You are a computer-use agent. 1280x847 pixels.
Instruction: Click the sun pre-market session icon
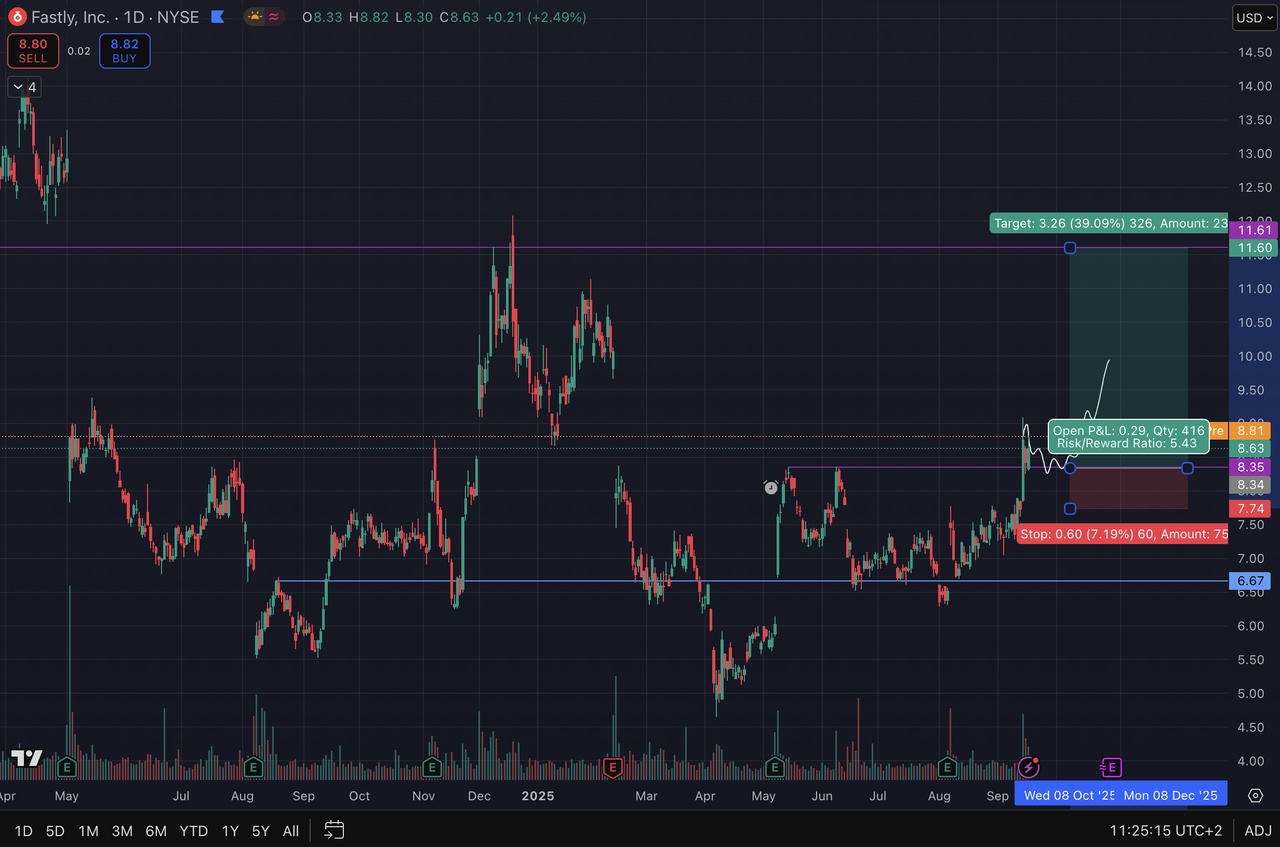tap(255, 17)
